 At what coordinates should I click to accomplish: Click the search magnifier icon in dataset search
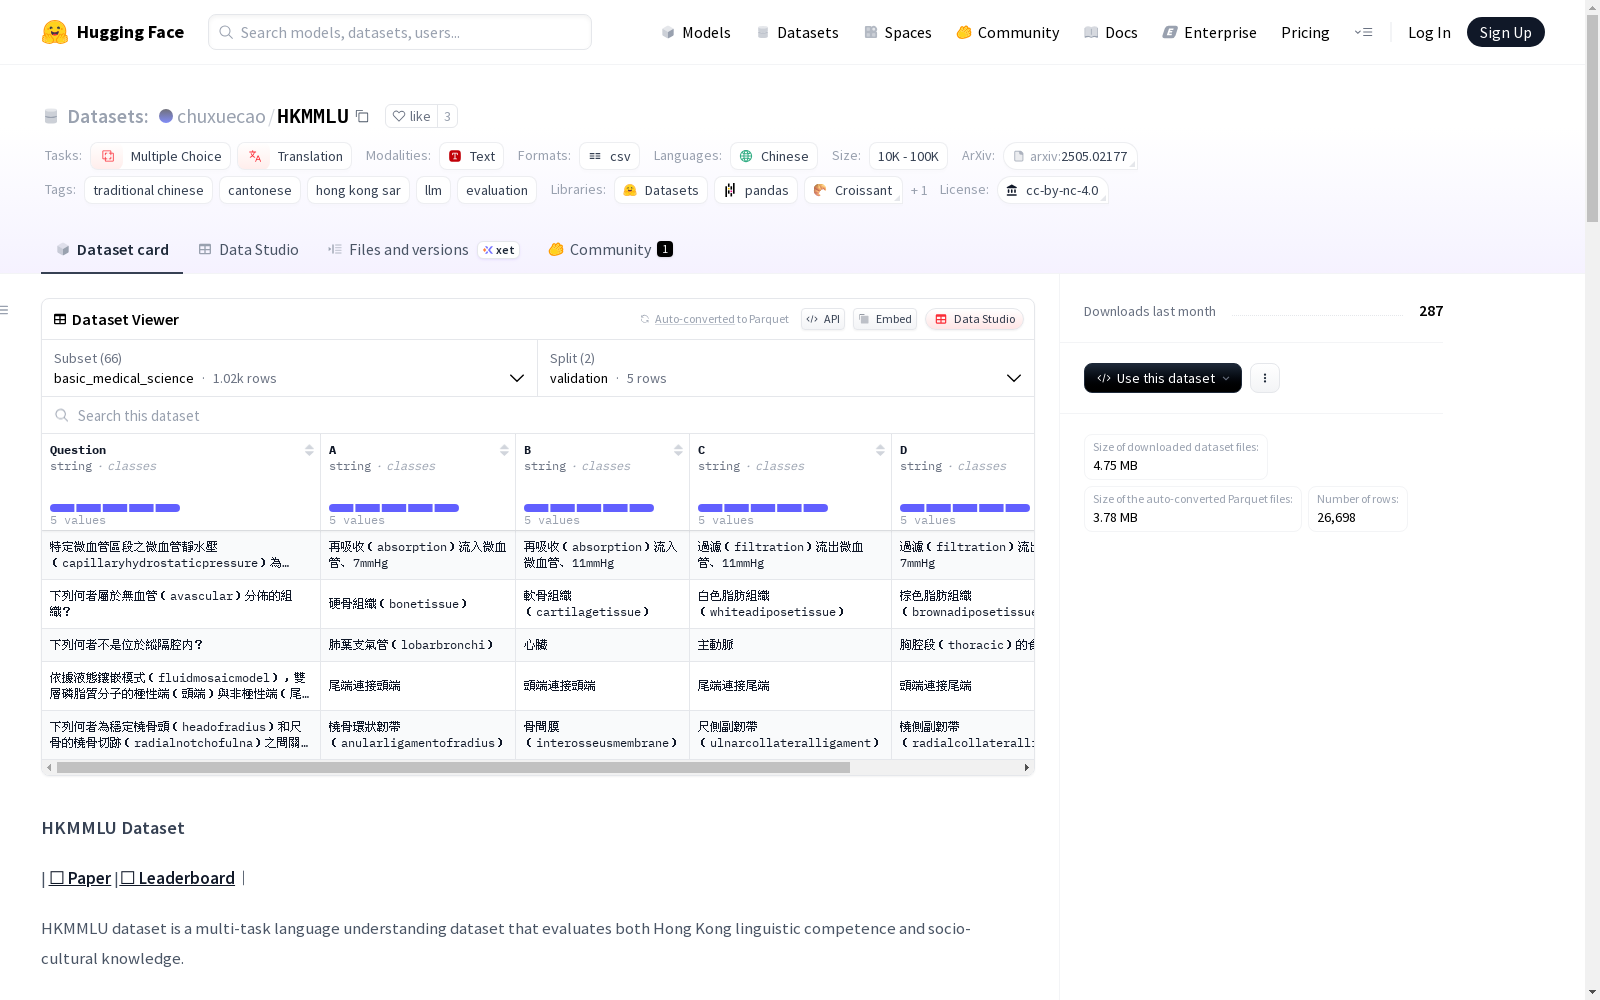pyautogui.click(x=62, y=416)
